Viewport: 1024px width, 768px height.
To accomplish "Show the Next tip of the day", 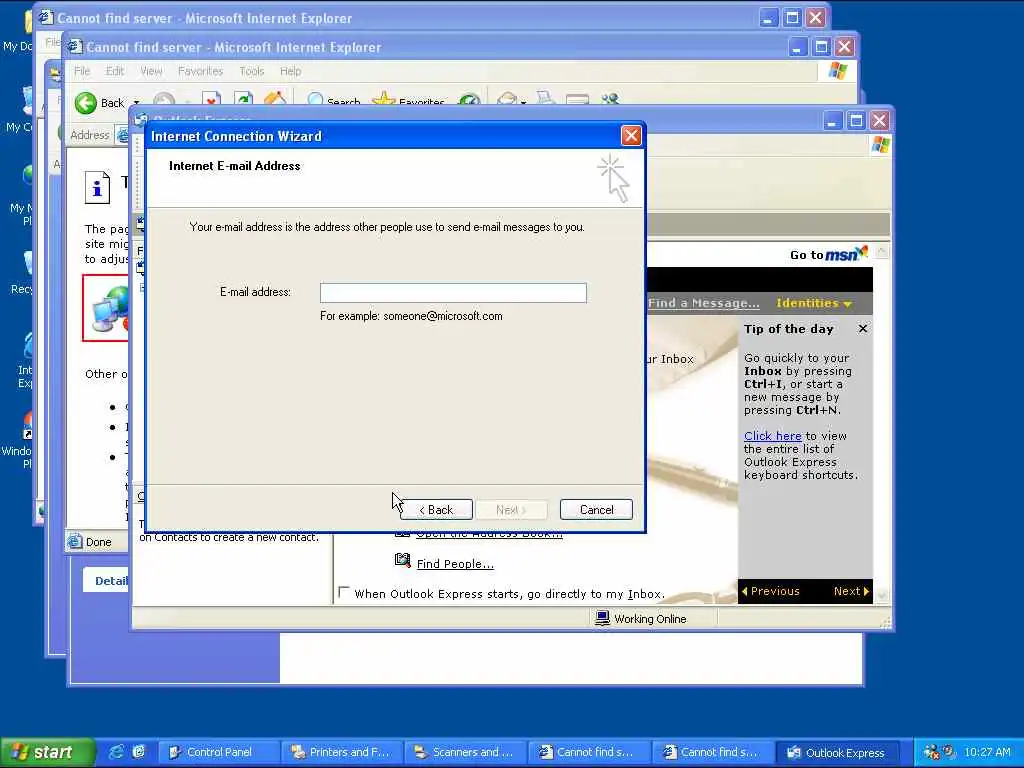I will pos(851,591).
